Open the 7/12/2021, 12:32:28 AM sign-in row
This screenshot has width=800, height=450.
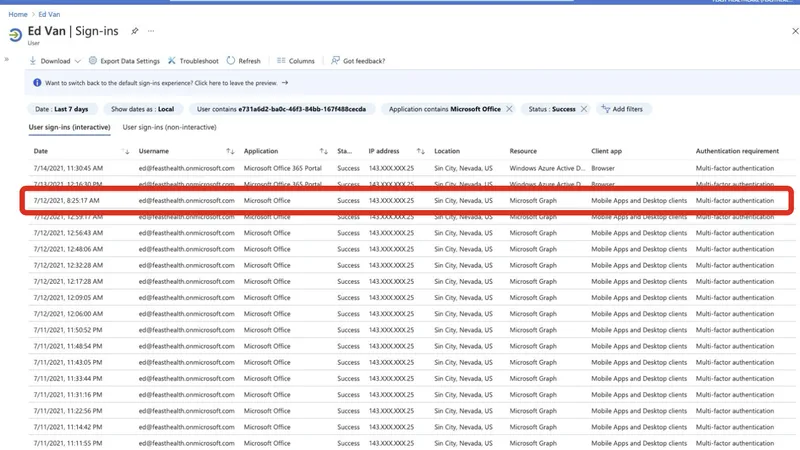click(412, 265)
